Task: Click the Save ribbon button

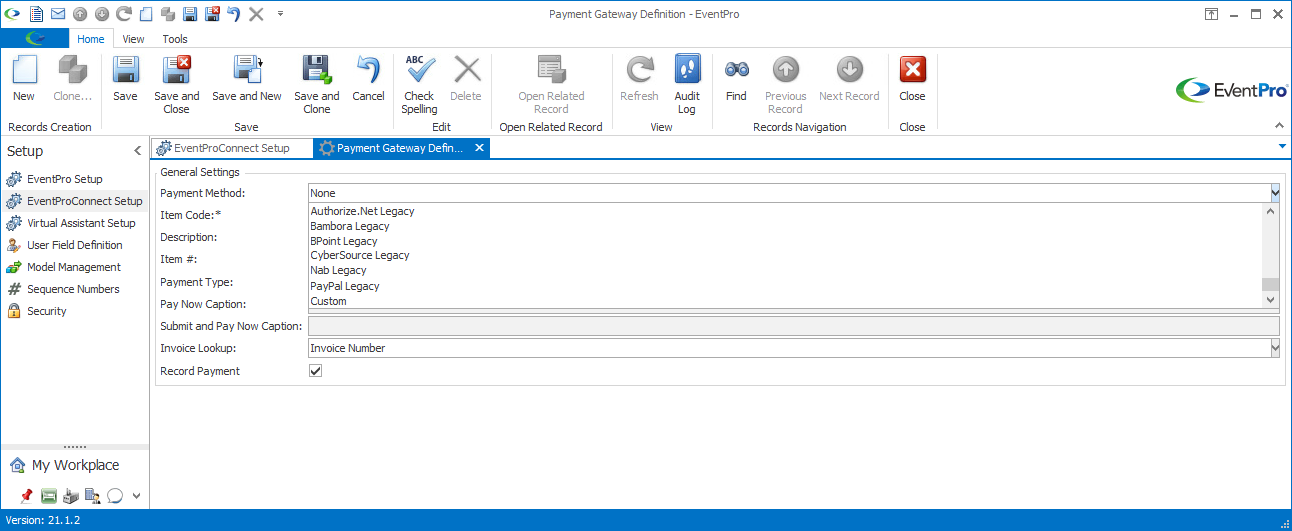Action: [x=125, y=79]
